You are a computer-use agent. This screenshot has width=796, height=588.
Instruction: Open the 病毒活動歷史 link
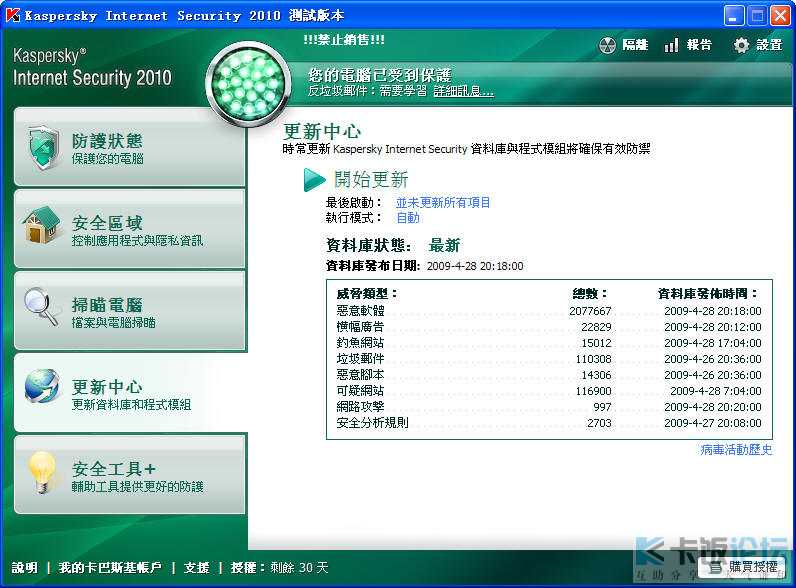point(736,449)
